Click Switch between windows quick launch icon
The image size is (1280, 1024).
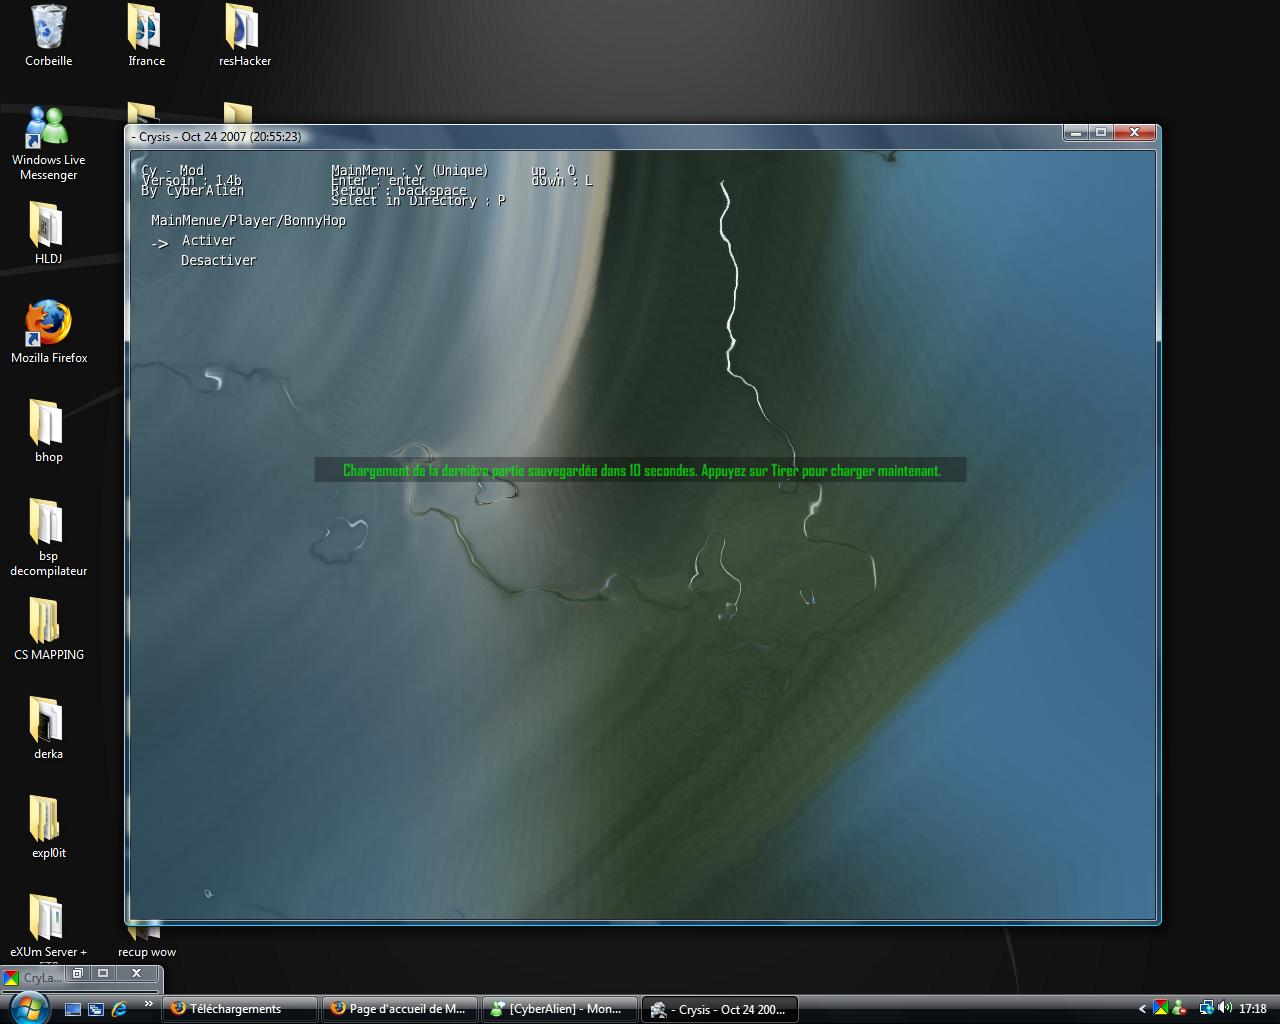96,1009
